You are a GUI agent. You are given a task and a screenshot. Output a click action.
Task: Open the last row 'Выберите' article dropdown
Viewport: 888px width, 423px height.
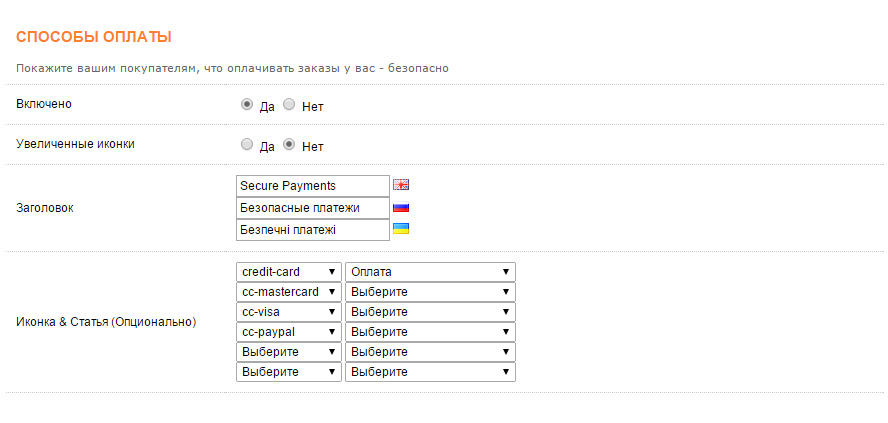430,372
